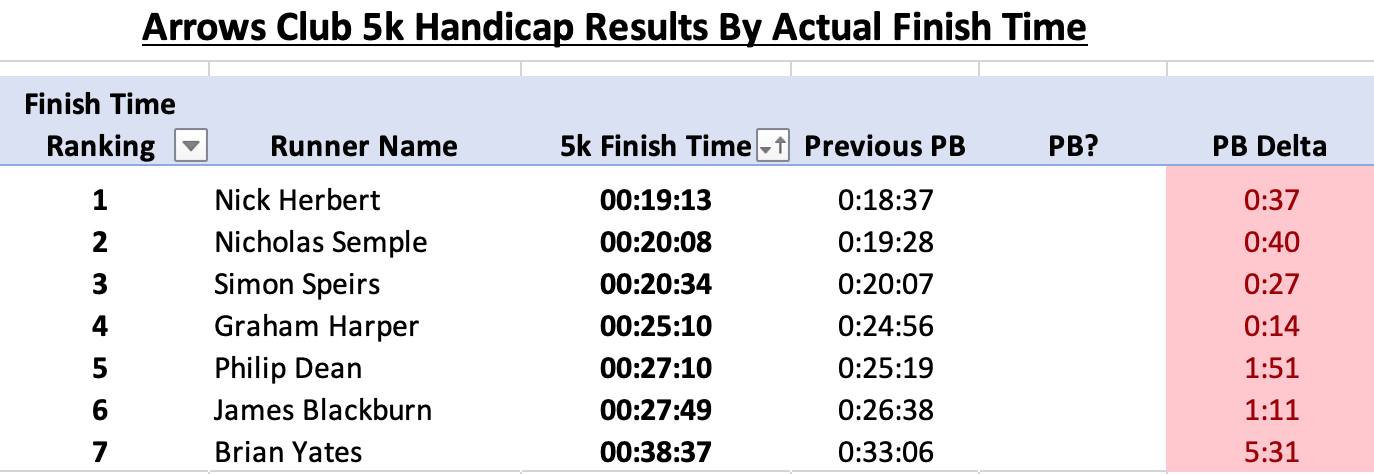Click the James Blackburn name cell
This screenshot has width=1374, height=474.
(x=323, y=410)
